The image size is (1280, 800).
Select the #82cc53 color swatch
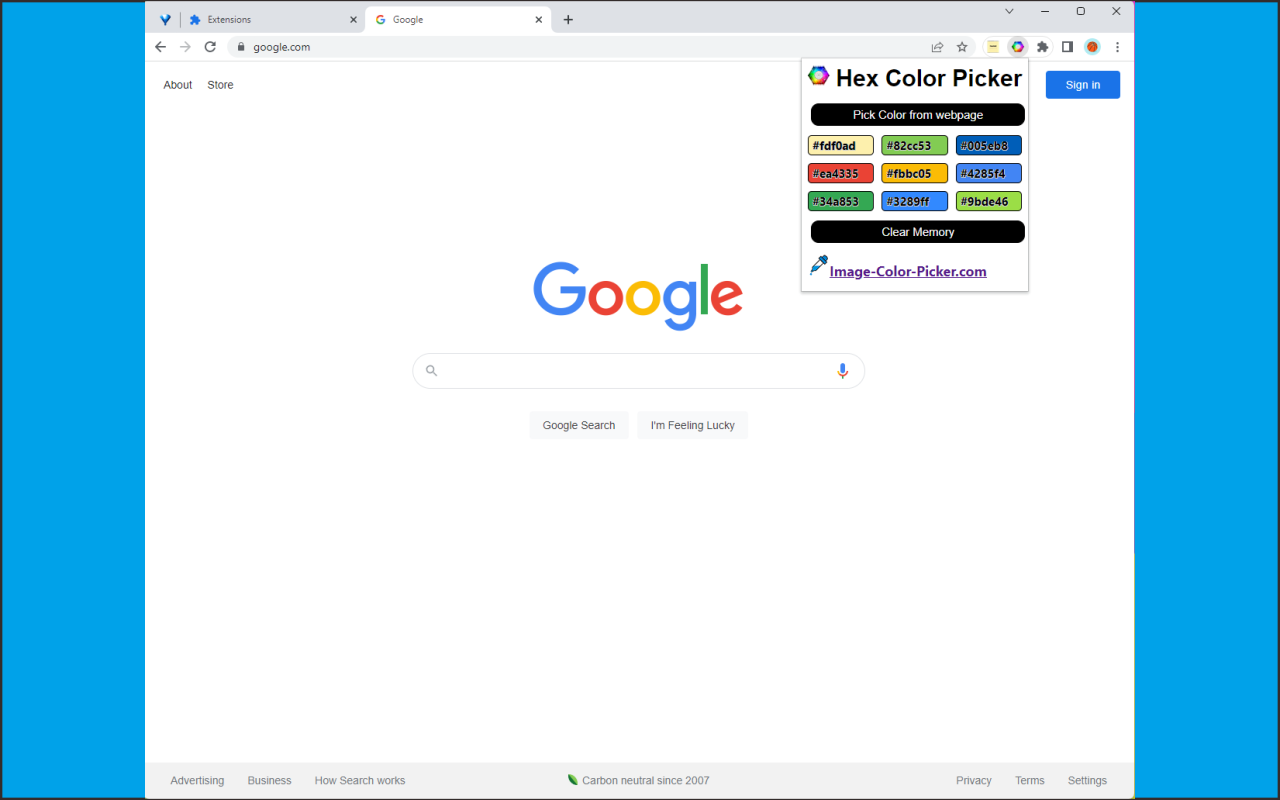[x=914, y=146]
